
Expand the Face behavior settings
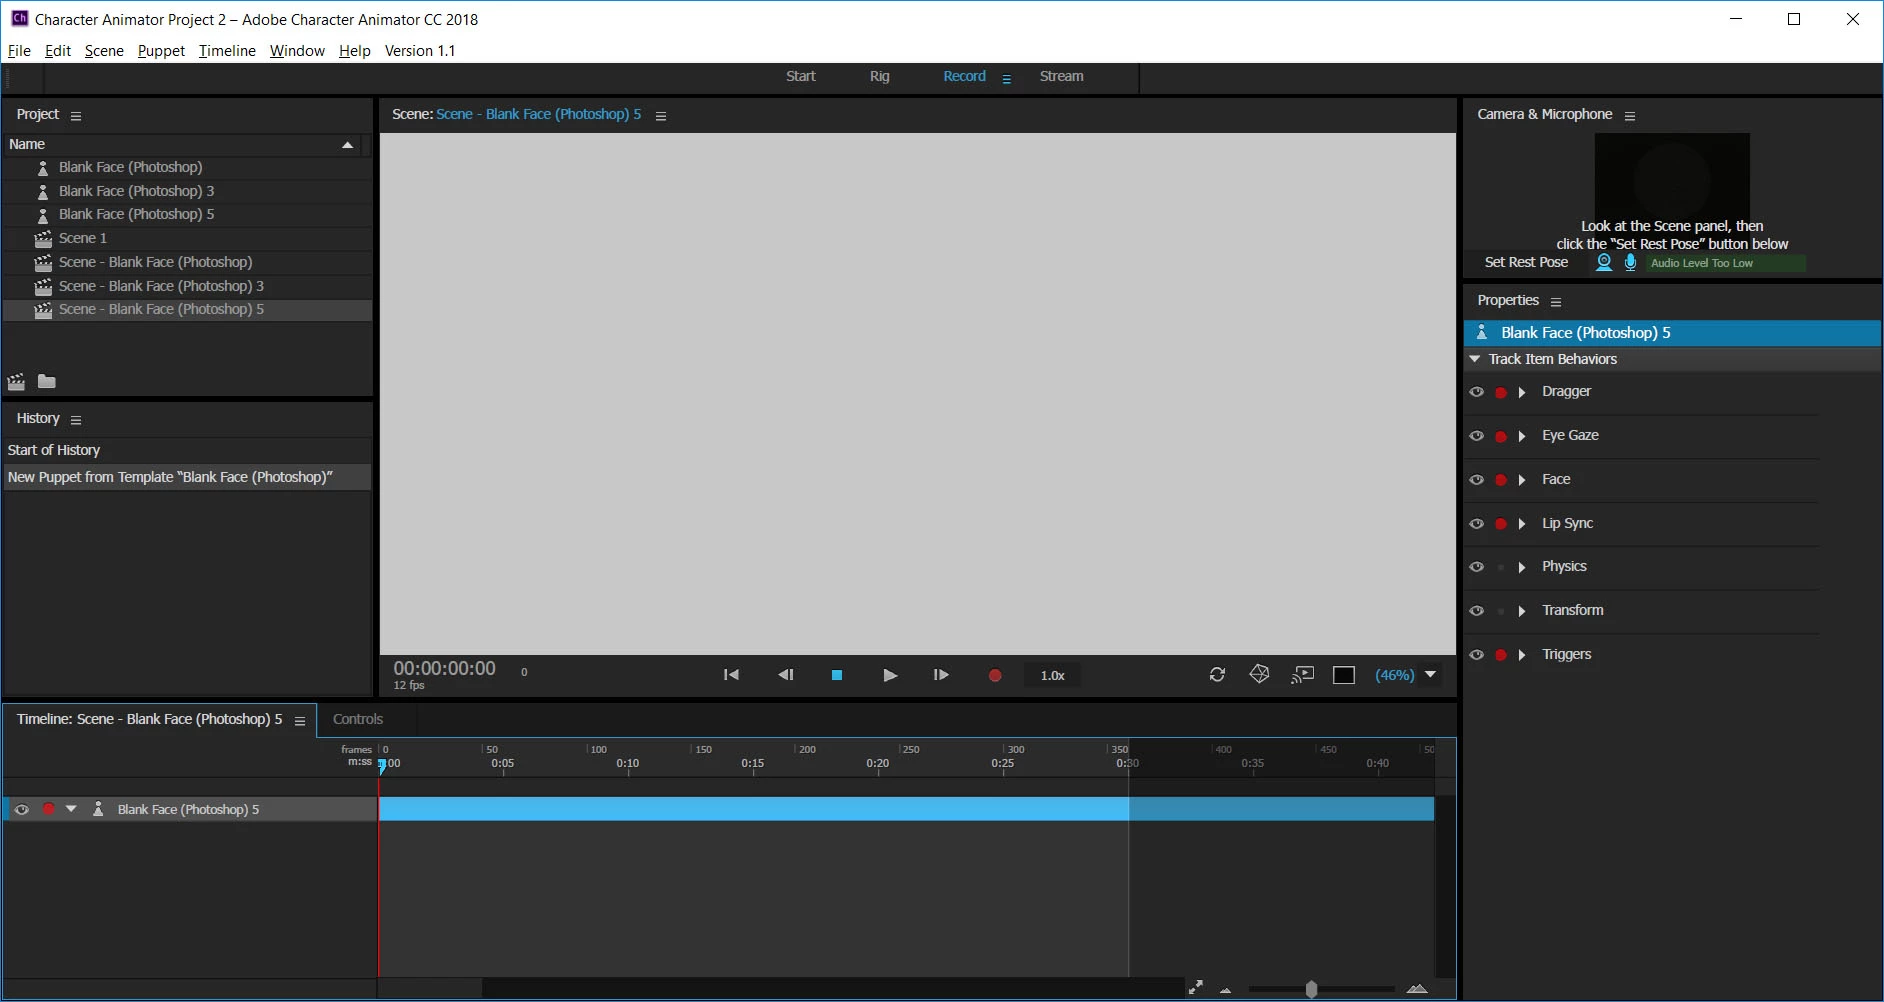pyautogui.click(x=1522, y=480)
